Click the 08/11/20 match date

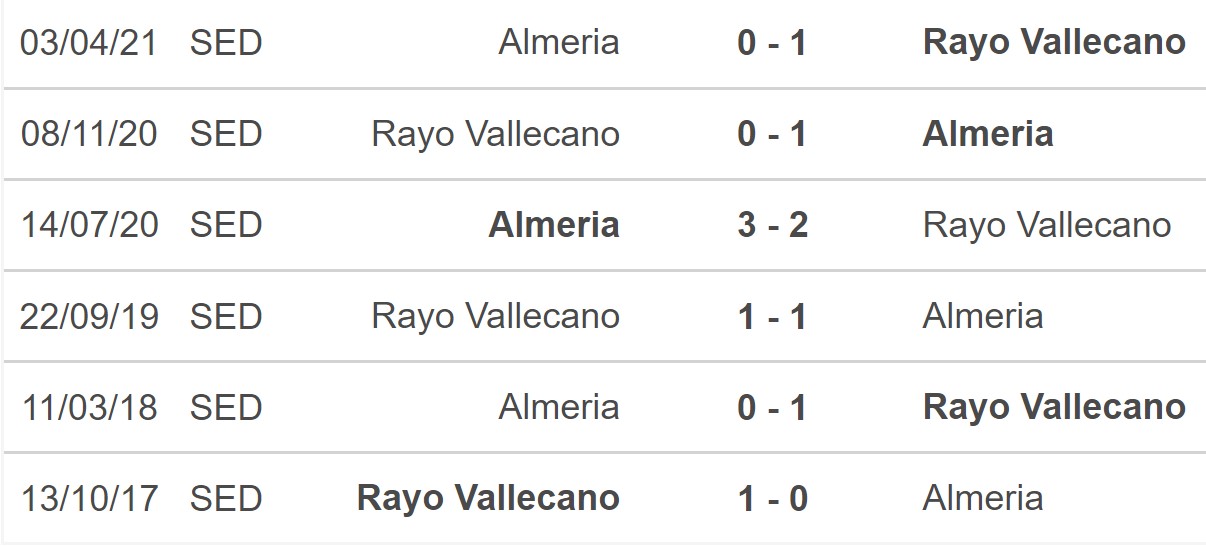click(89, 134)
